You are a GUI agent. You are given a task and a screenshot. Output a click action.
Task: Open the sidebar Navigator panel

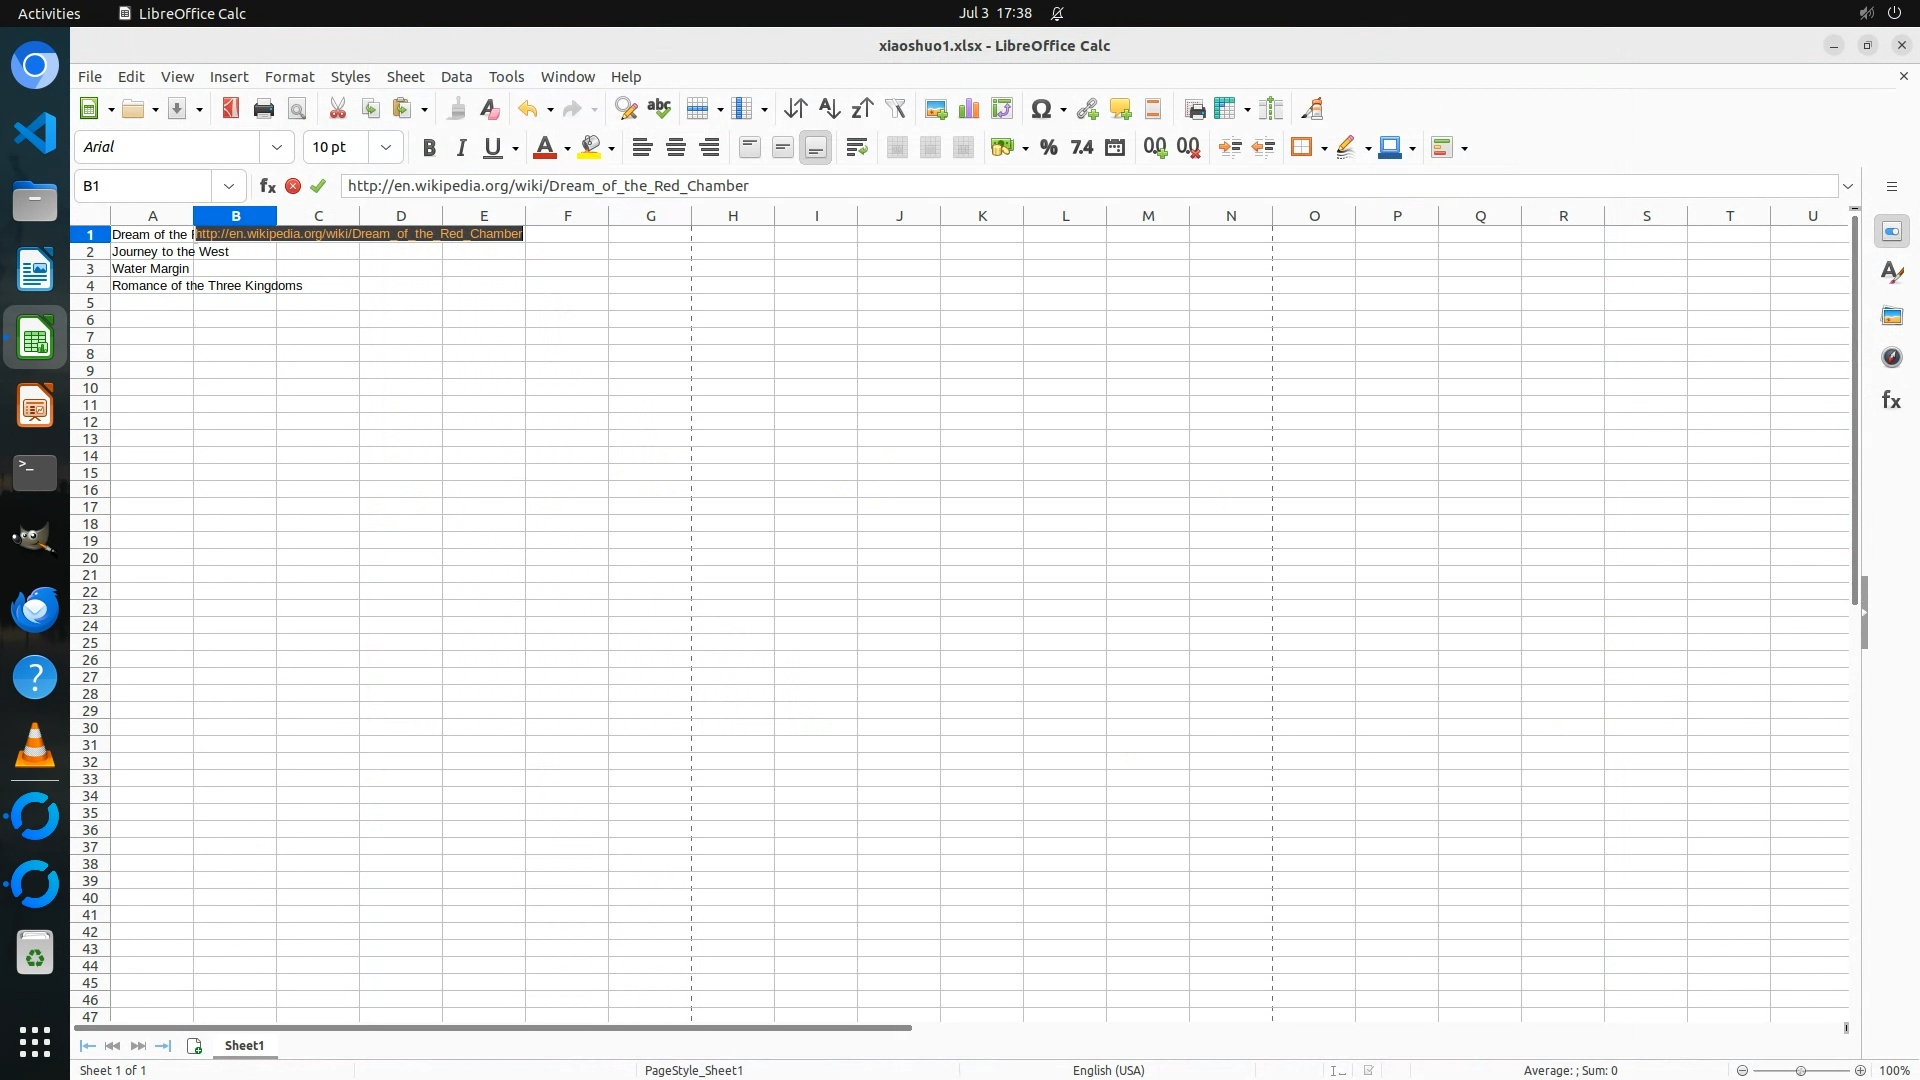click(x=1891, y=358)
